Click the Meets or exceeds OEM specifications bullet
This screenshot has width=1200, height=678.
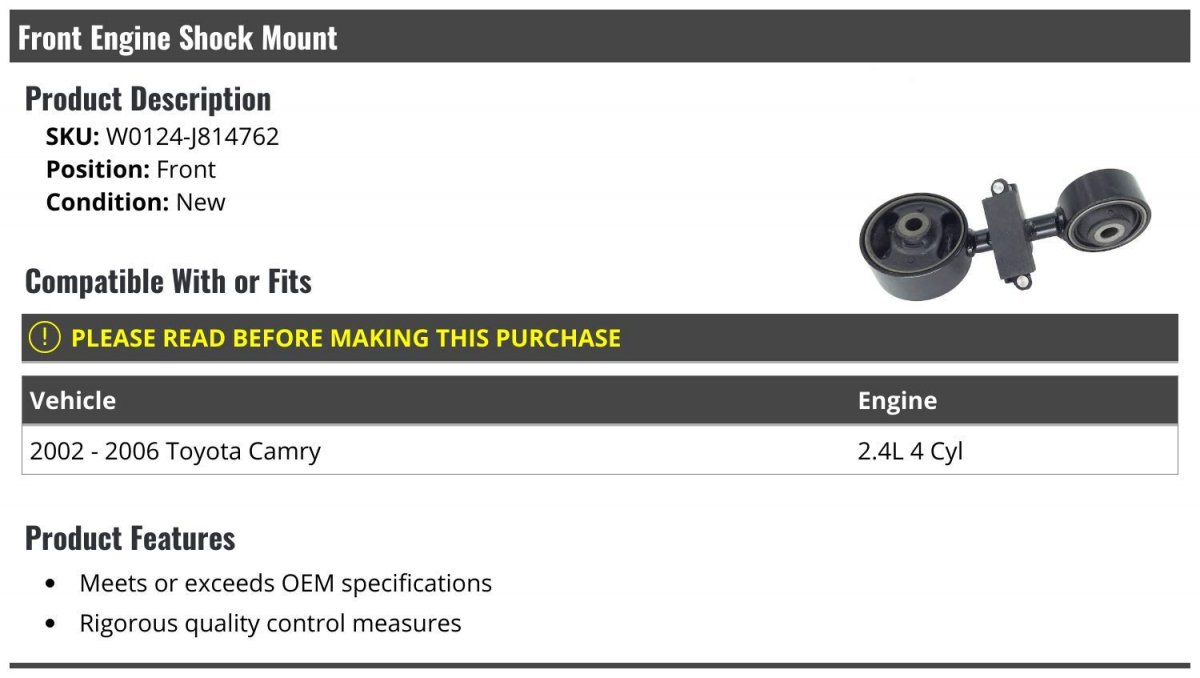click(x=285, y=582)
